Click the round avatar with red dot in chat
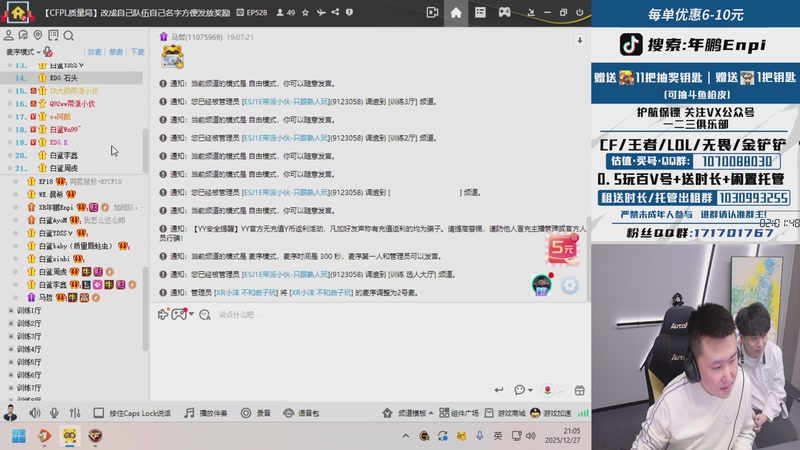The height and width of the screenshot is (450, 800). [x=542, y=285]
